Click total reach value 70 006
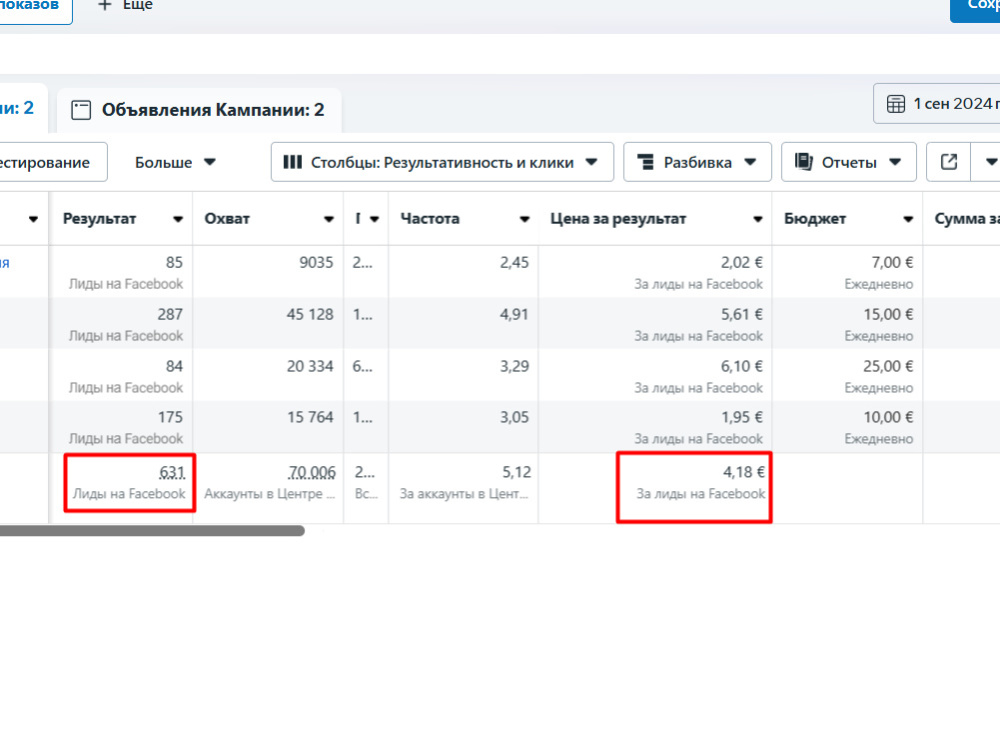 (x=312, y=472)
